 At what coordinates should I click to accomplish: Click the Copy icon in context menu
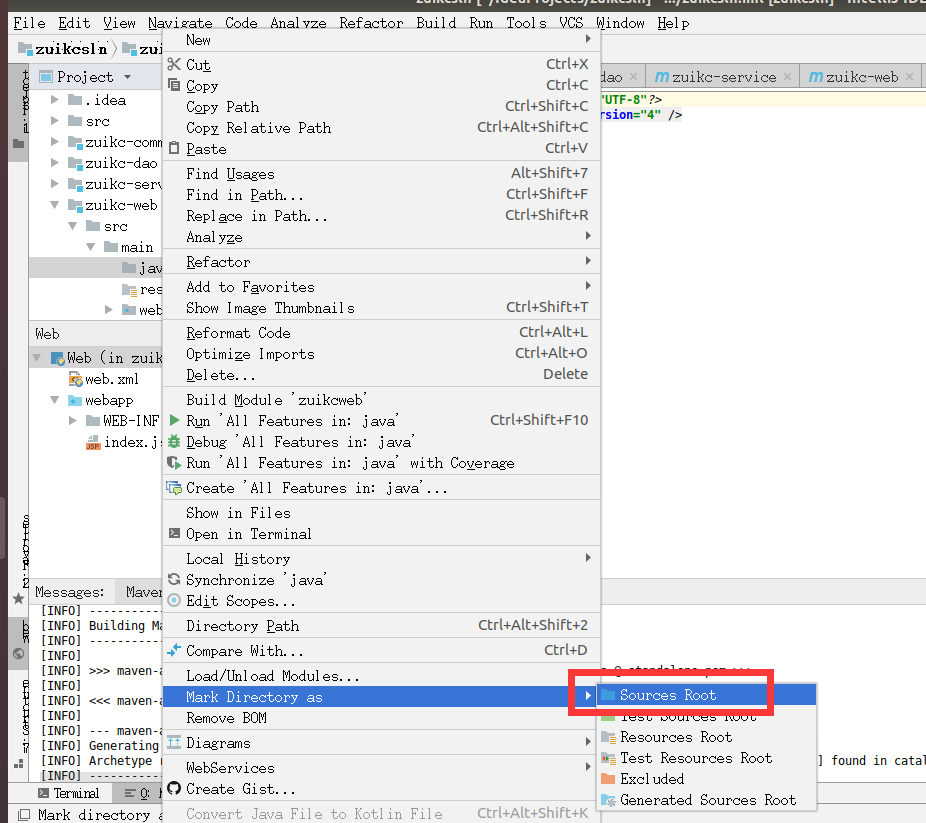point(174,85)
